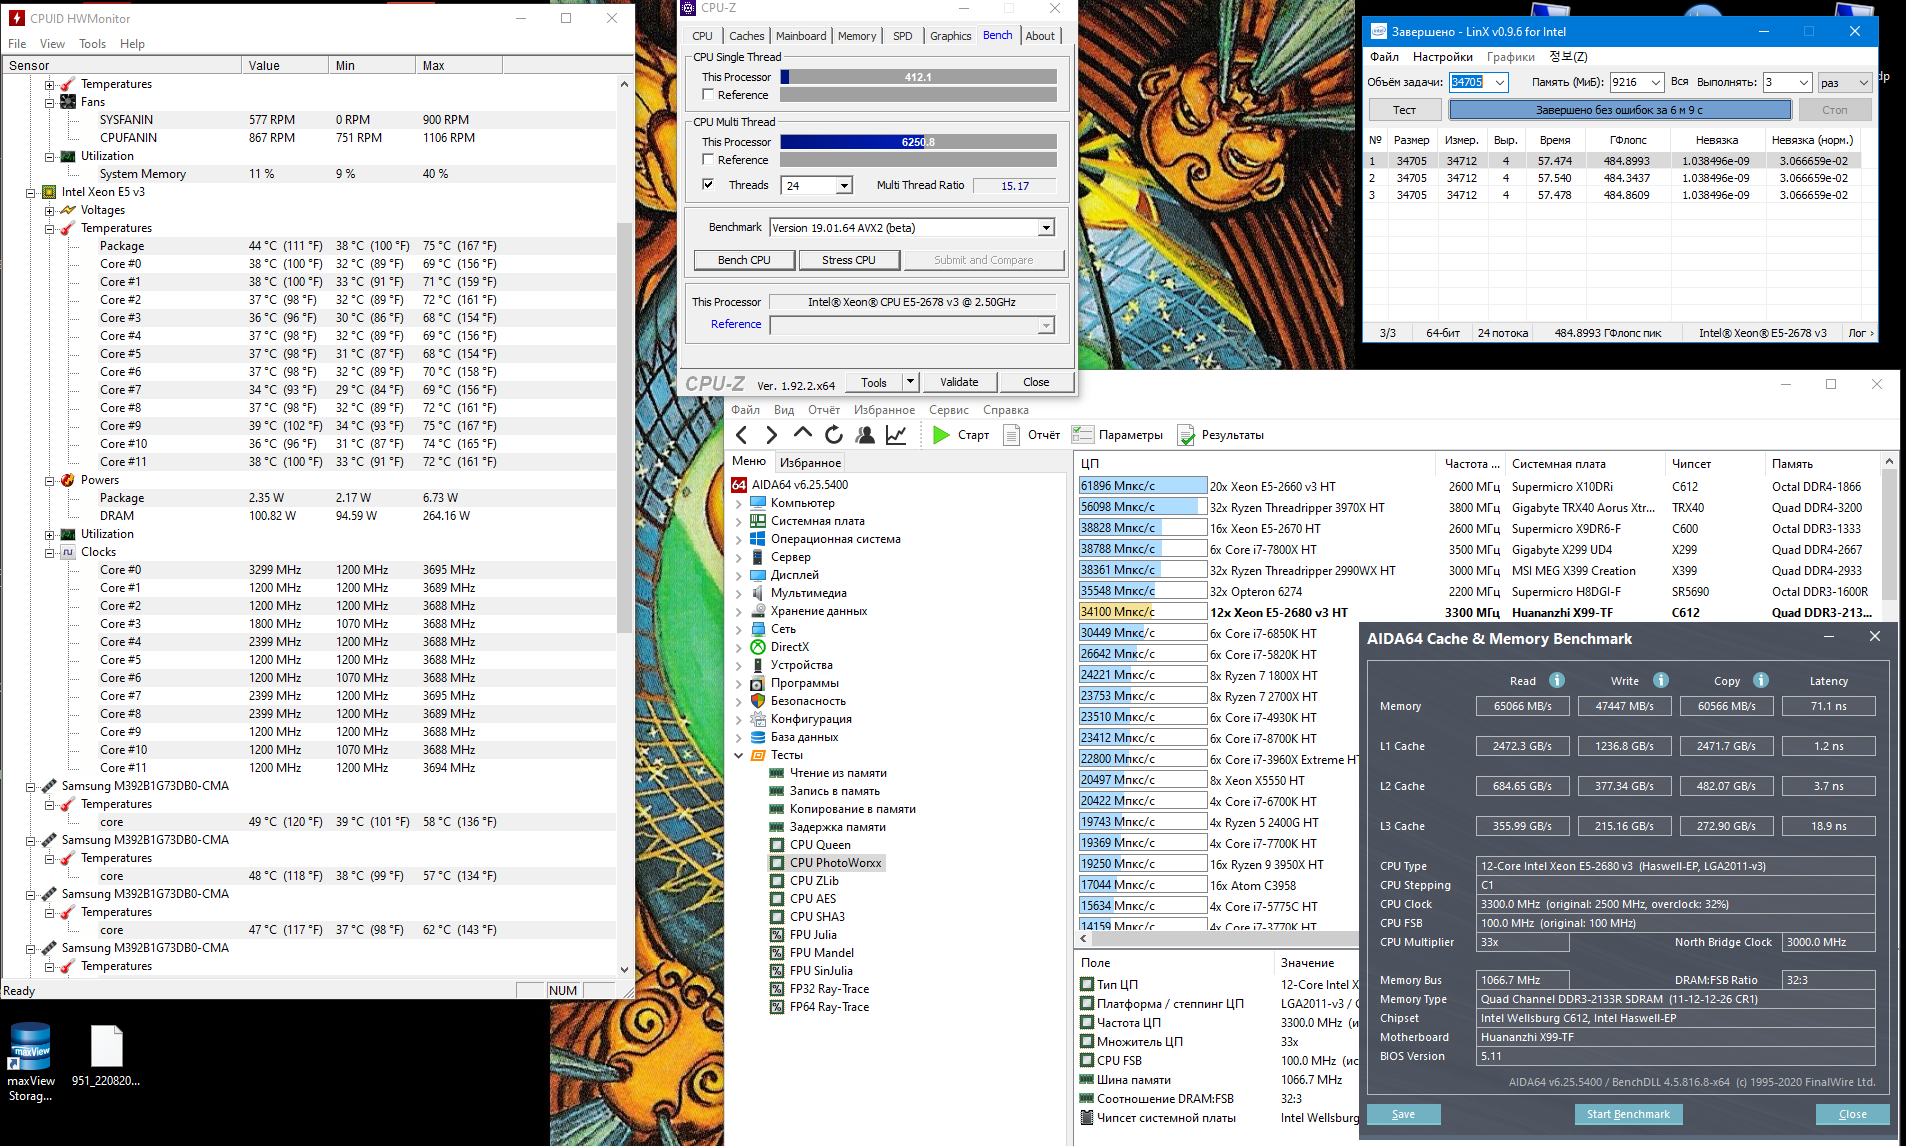
Task: Open the AIDA64 graph chart icon
Action: point(896,435)
